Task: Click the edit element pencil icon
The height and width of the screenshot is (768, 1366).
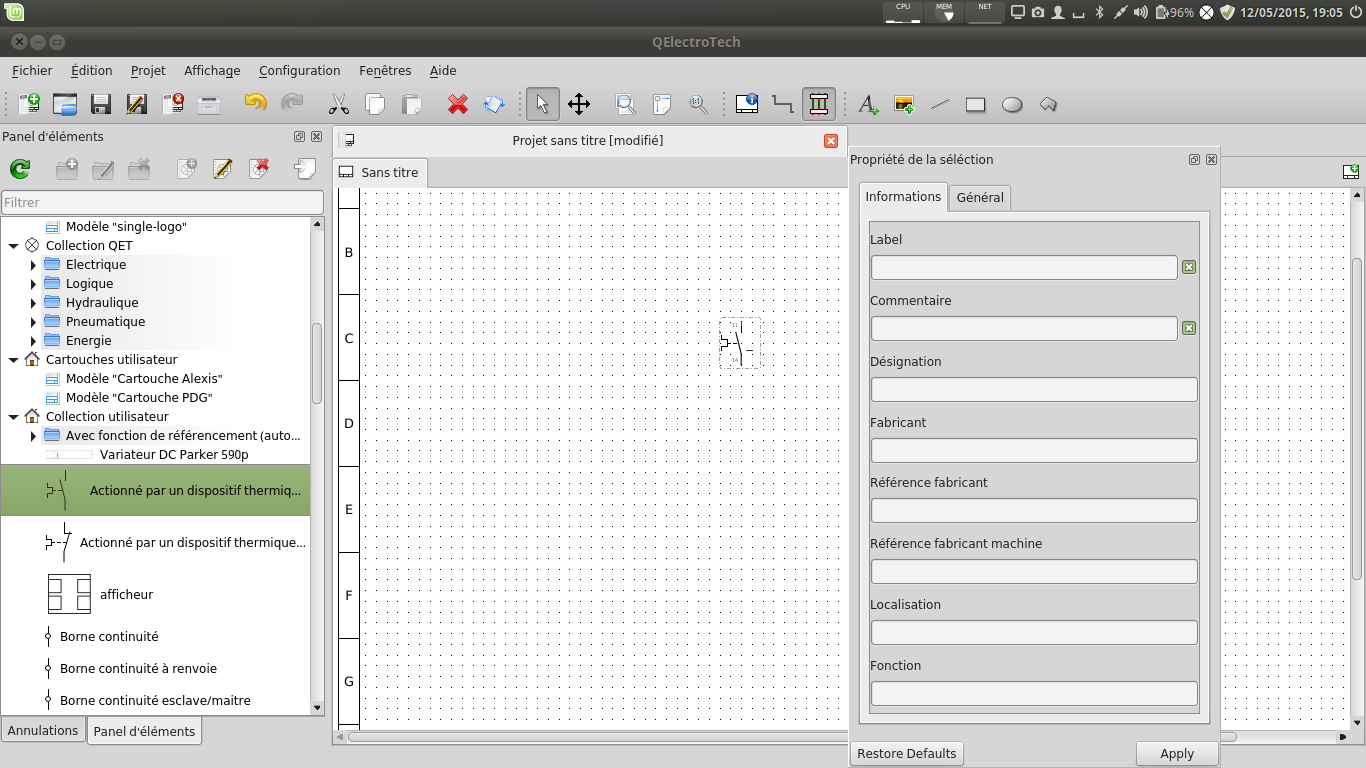Action: (x=223, y=170)
